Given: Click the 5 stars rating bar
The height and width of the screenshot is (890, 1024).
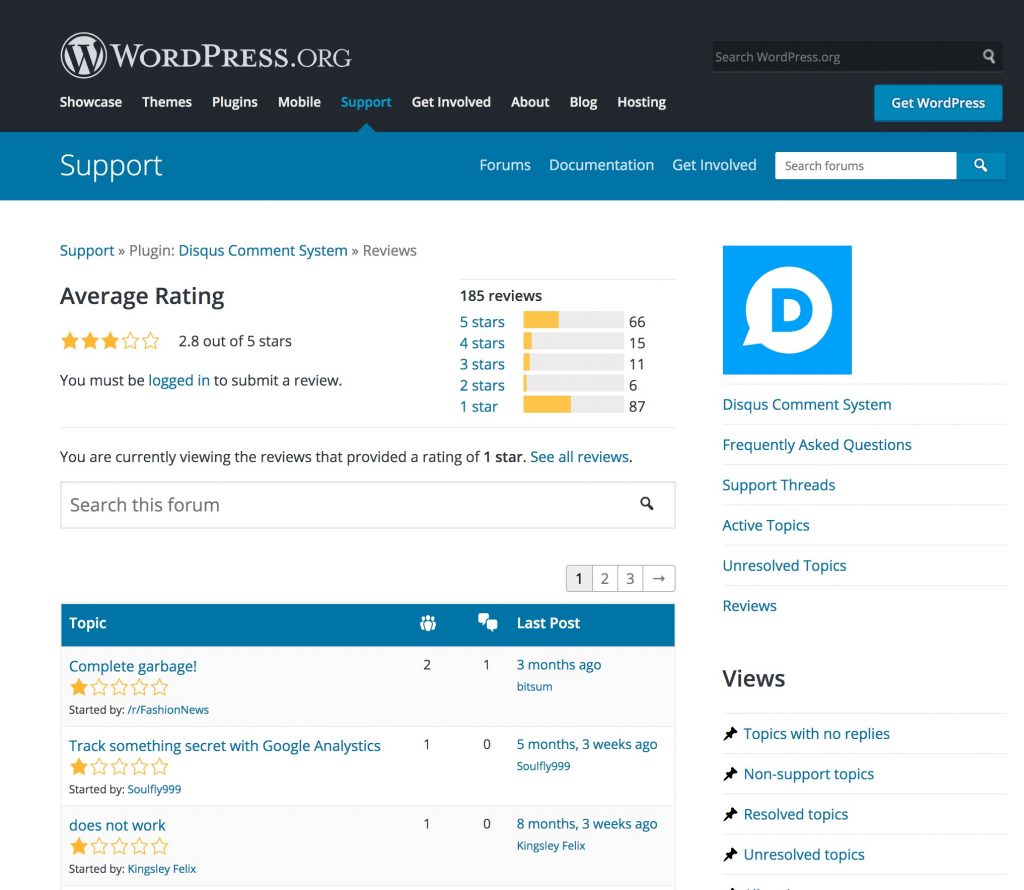Looking at the screenshot, I should pyautogui.click(x=573, y=320).
